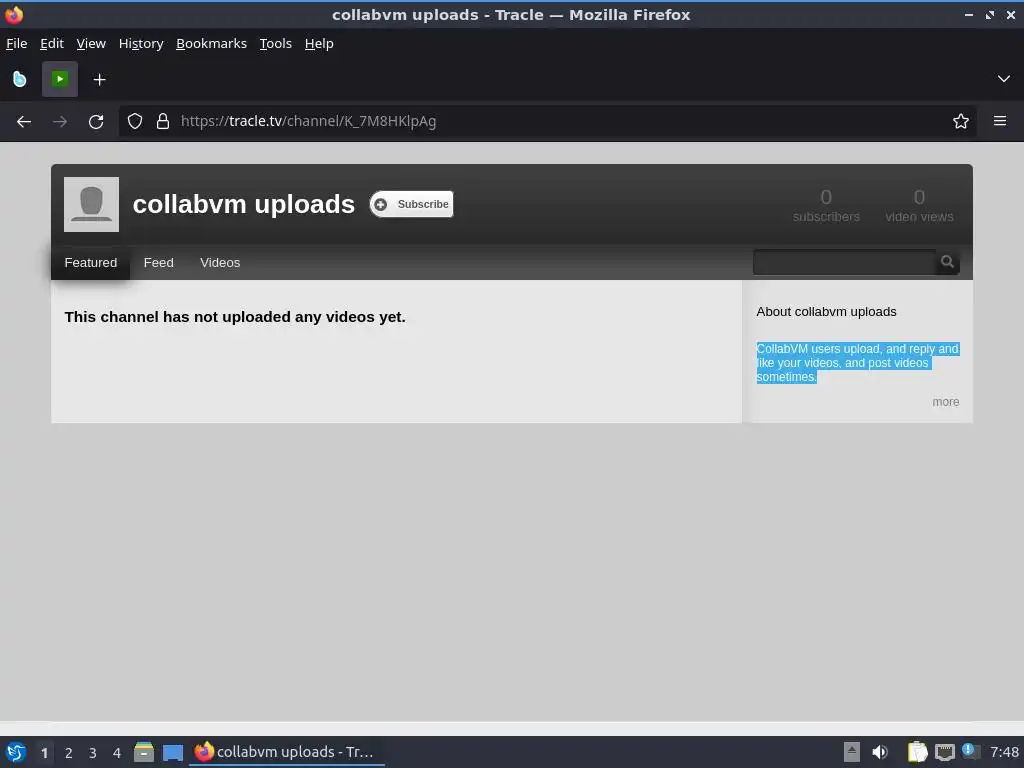Switch to workspace 3
This screenshot has width=1024, height=768.
(x=93, y=753)
